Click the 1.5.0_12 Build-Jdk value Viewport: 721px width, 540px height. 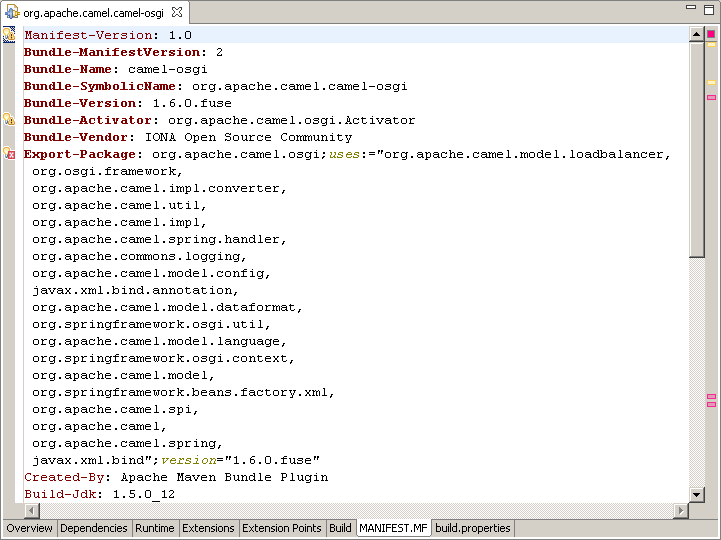pos(144,494)
